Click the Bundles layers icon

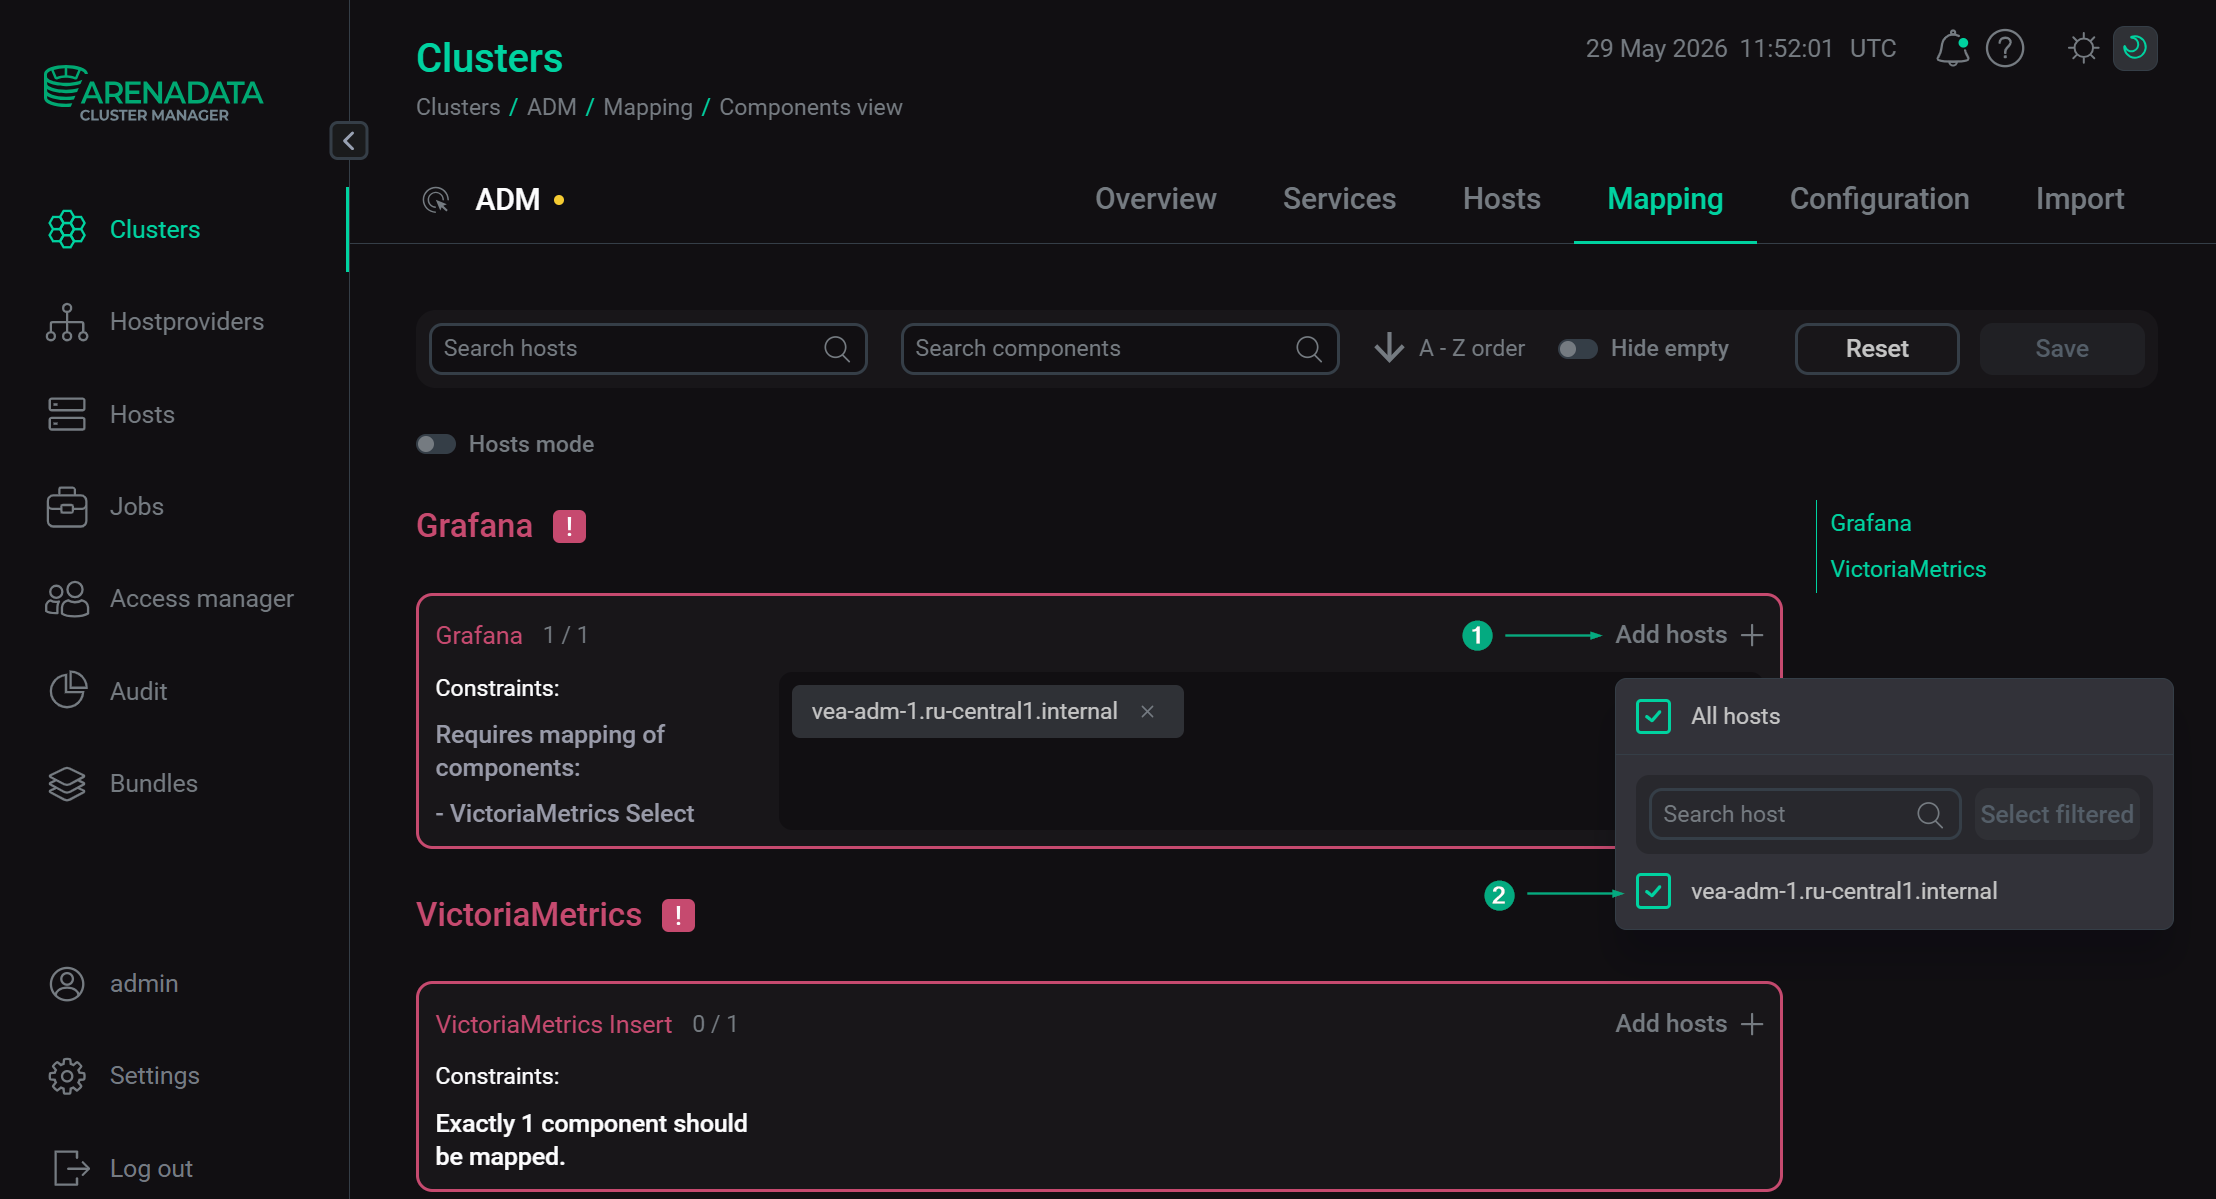[x=67, y=783]
